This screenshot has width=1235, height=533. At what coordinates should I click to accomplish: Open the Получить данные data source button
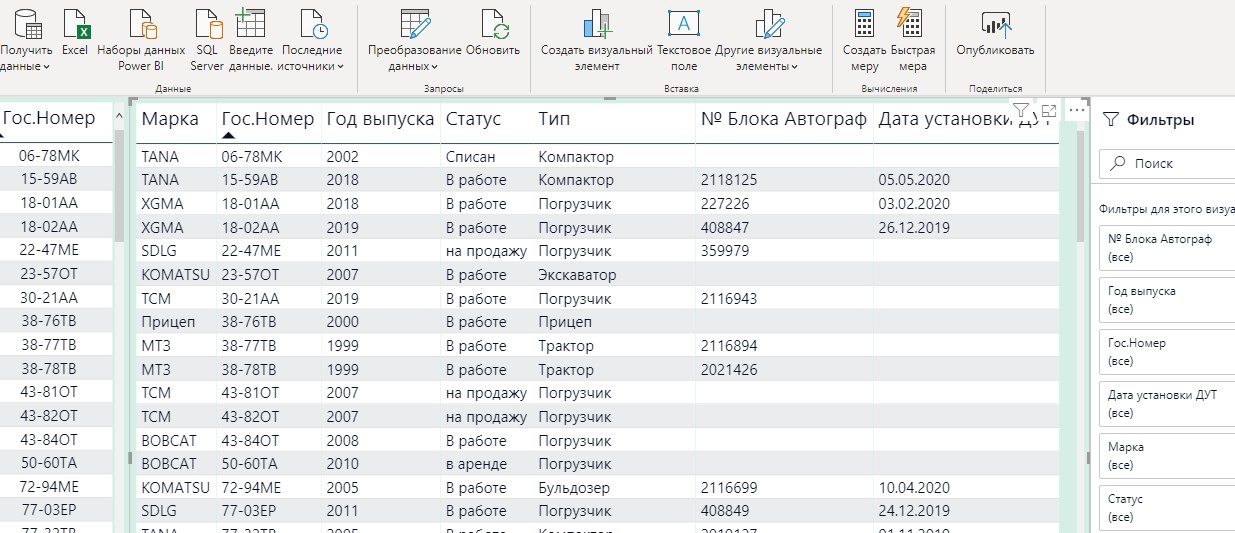(x=26, y=38)
